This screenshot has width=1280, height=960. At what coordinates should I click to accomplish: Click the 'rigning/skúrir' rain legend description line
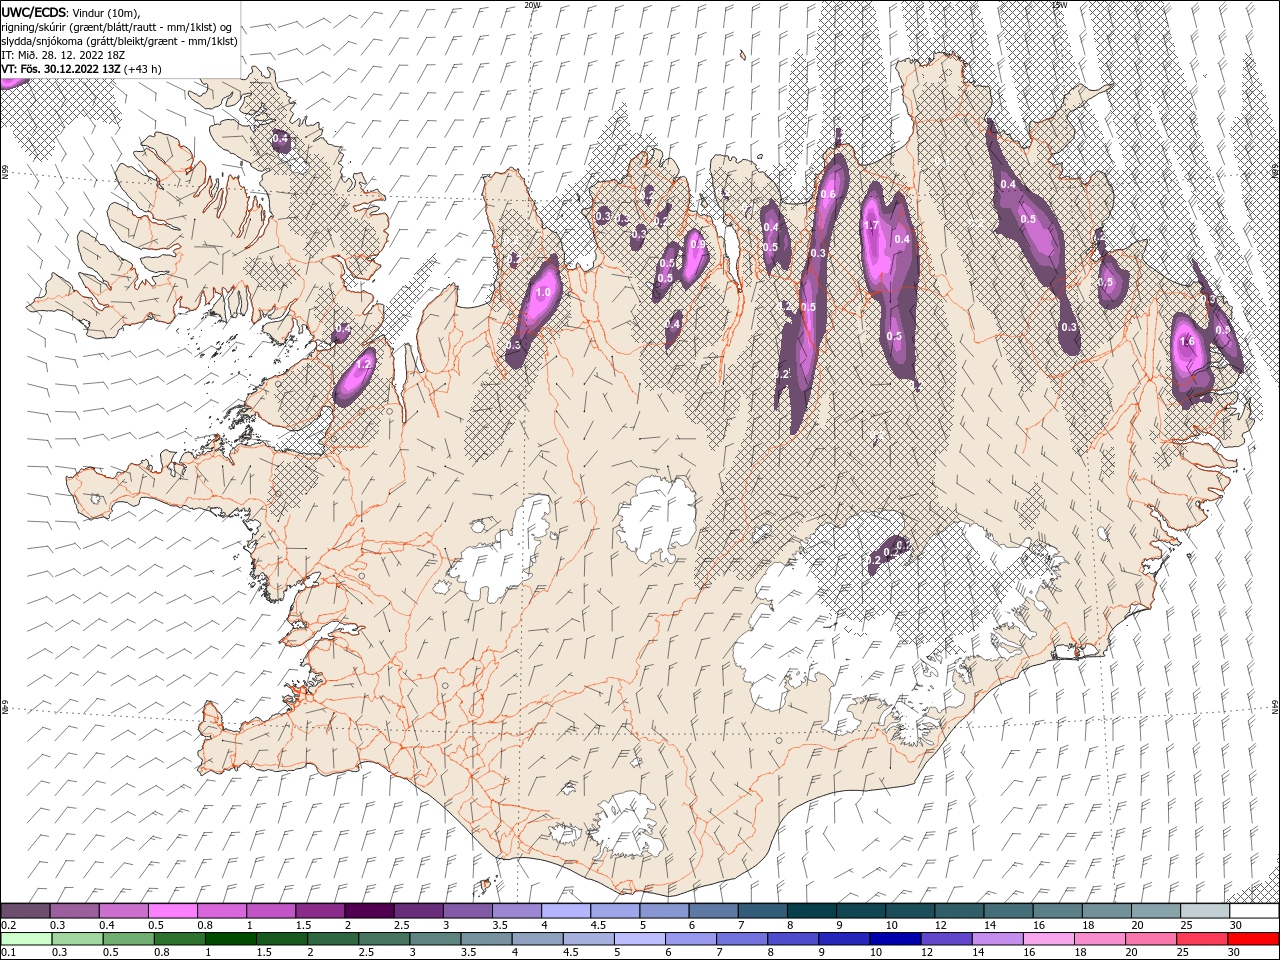pos(117,27)
